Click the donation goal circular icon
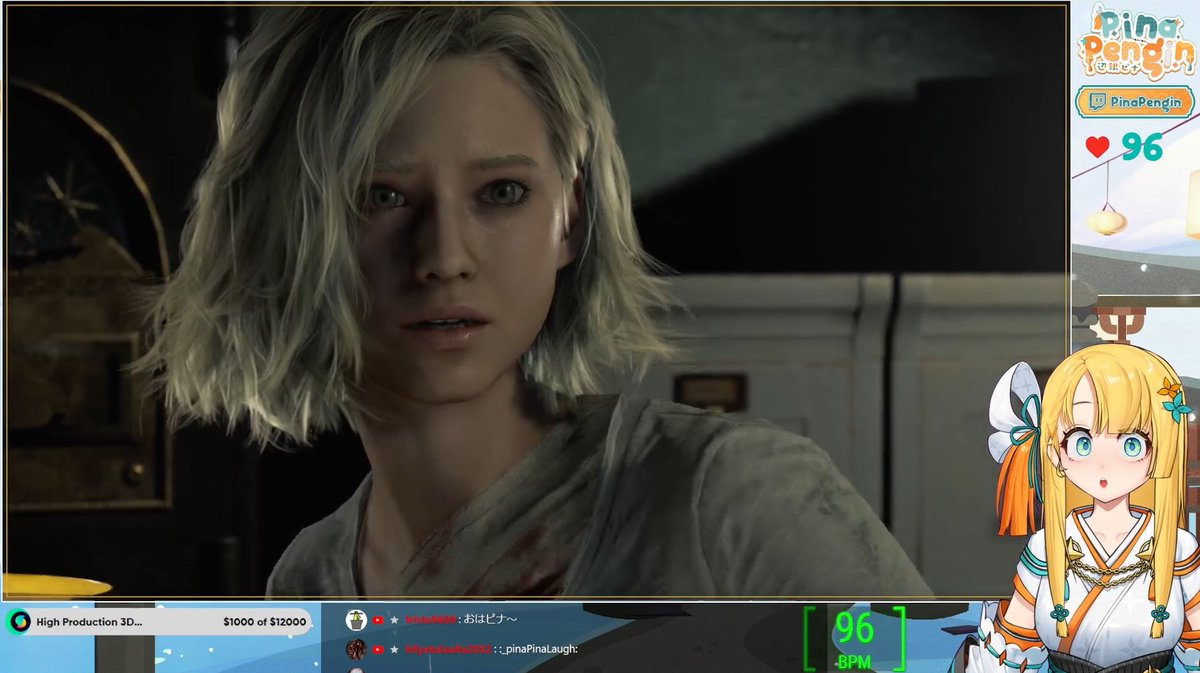 tap(18, 622)
